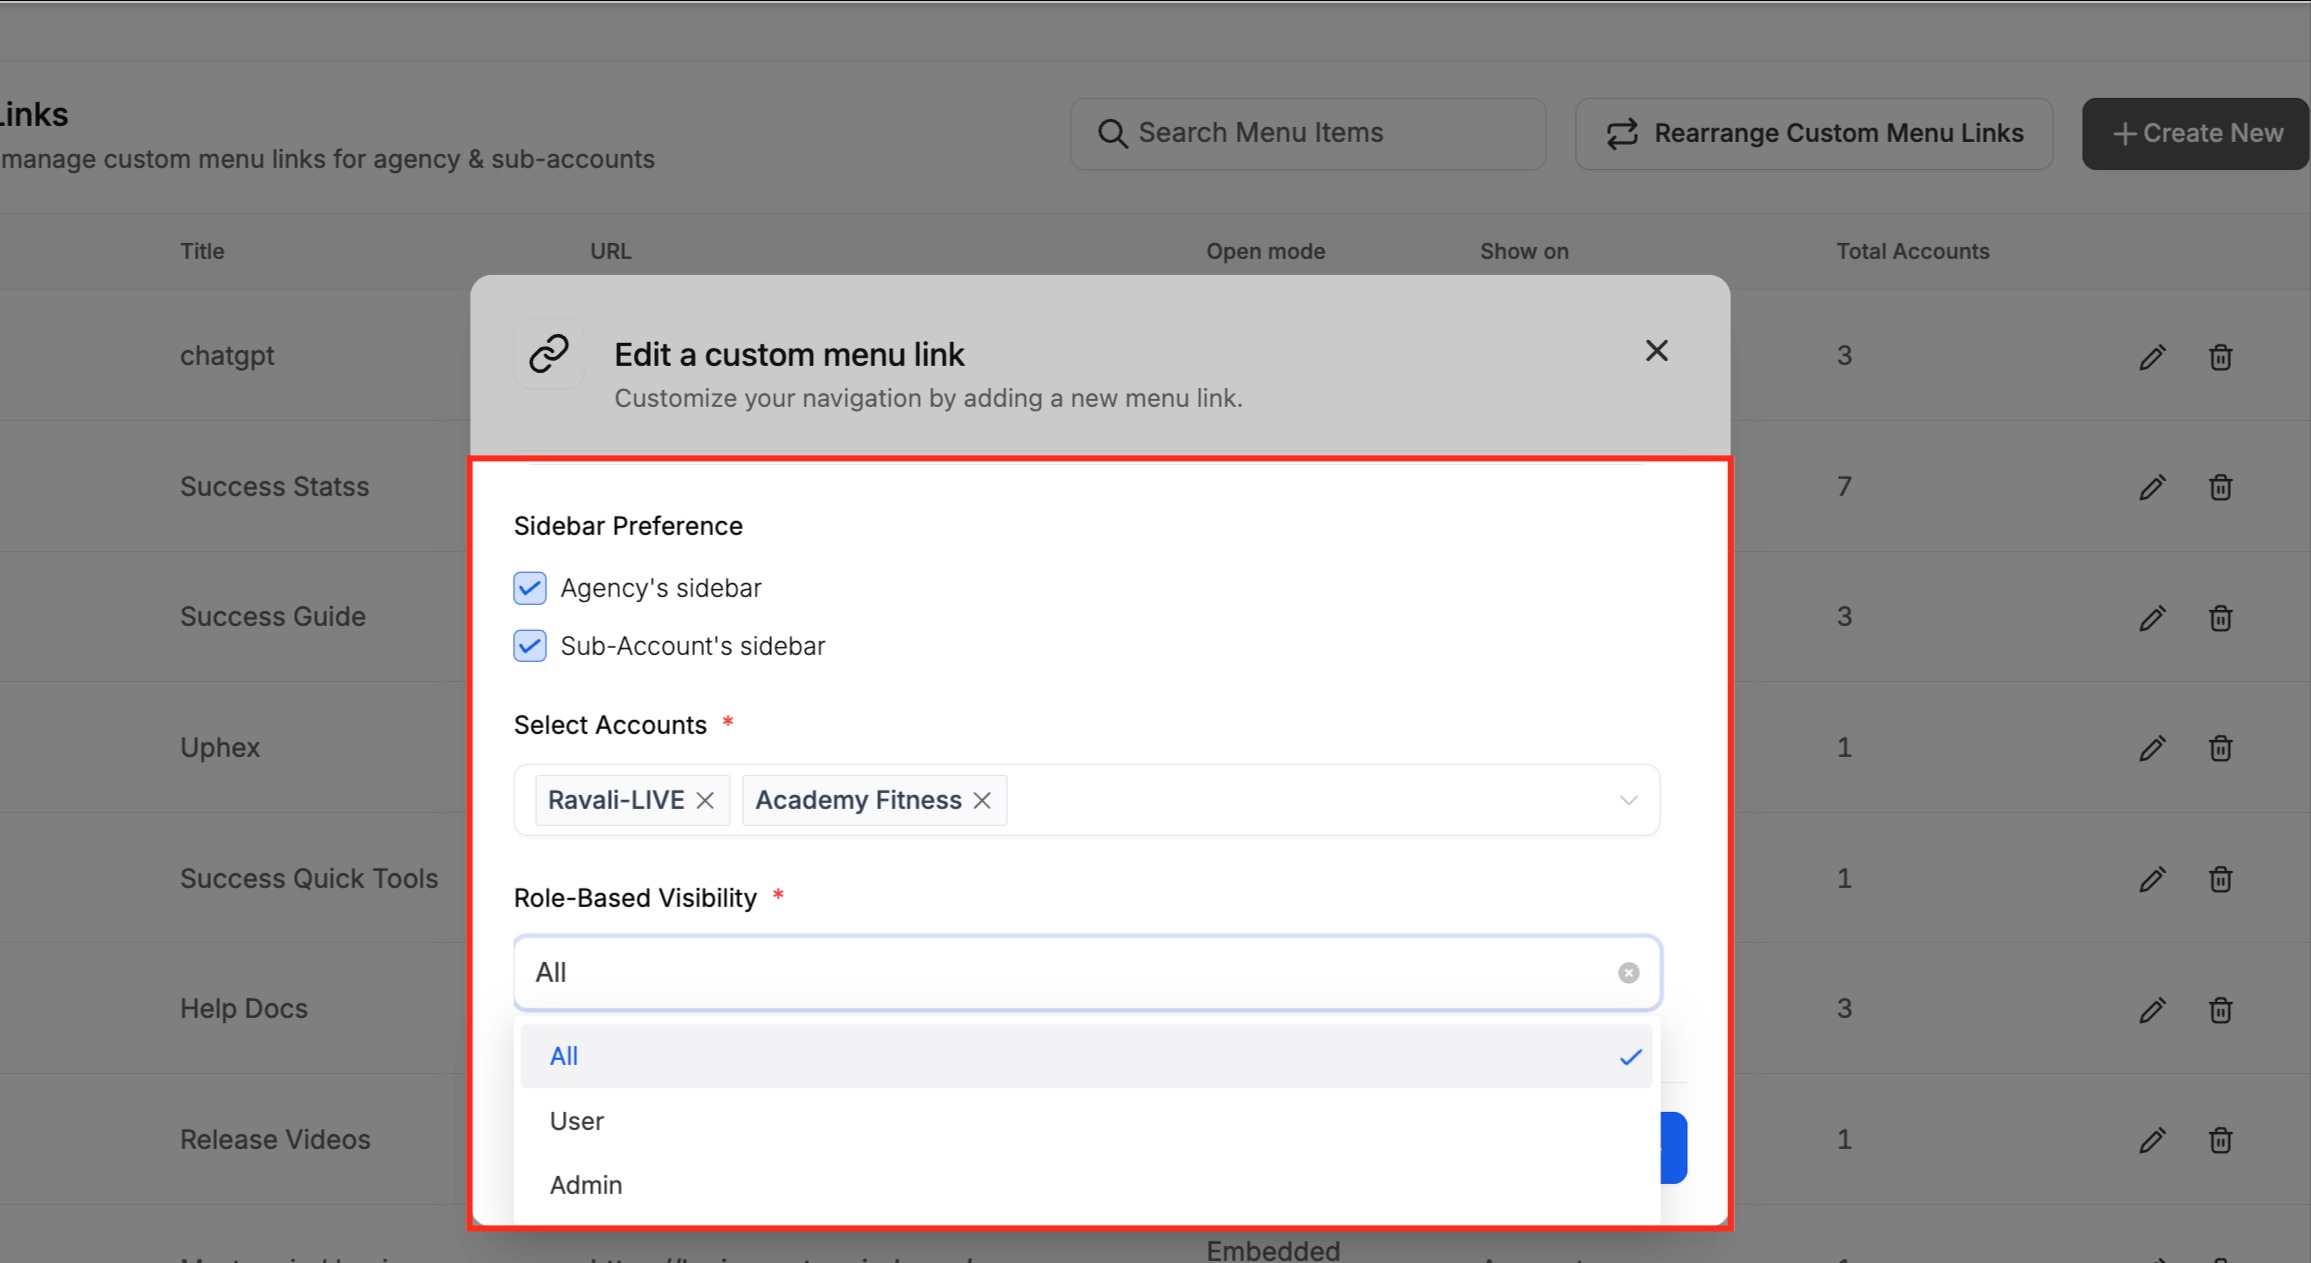Click Rearrange Custom Menu Links button
The height and width of the screenshot is (1263, 2311).
pyautogui.click(x=1814, y=133)
